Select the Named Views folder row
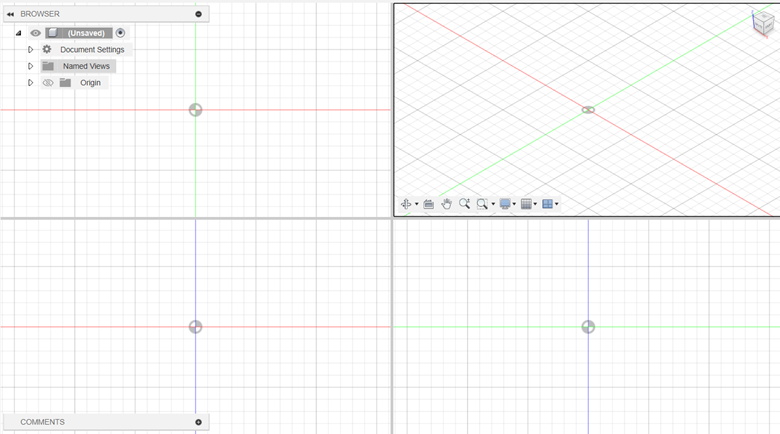 [79, 66]
